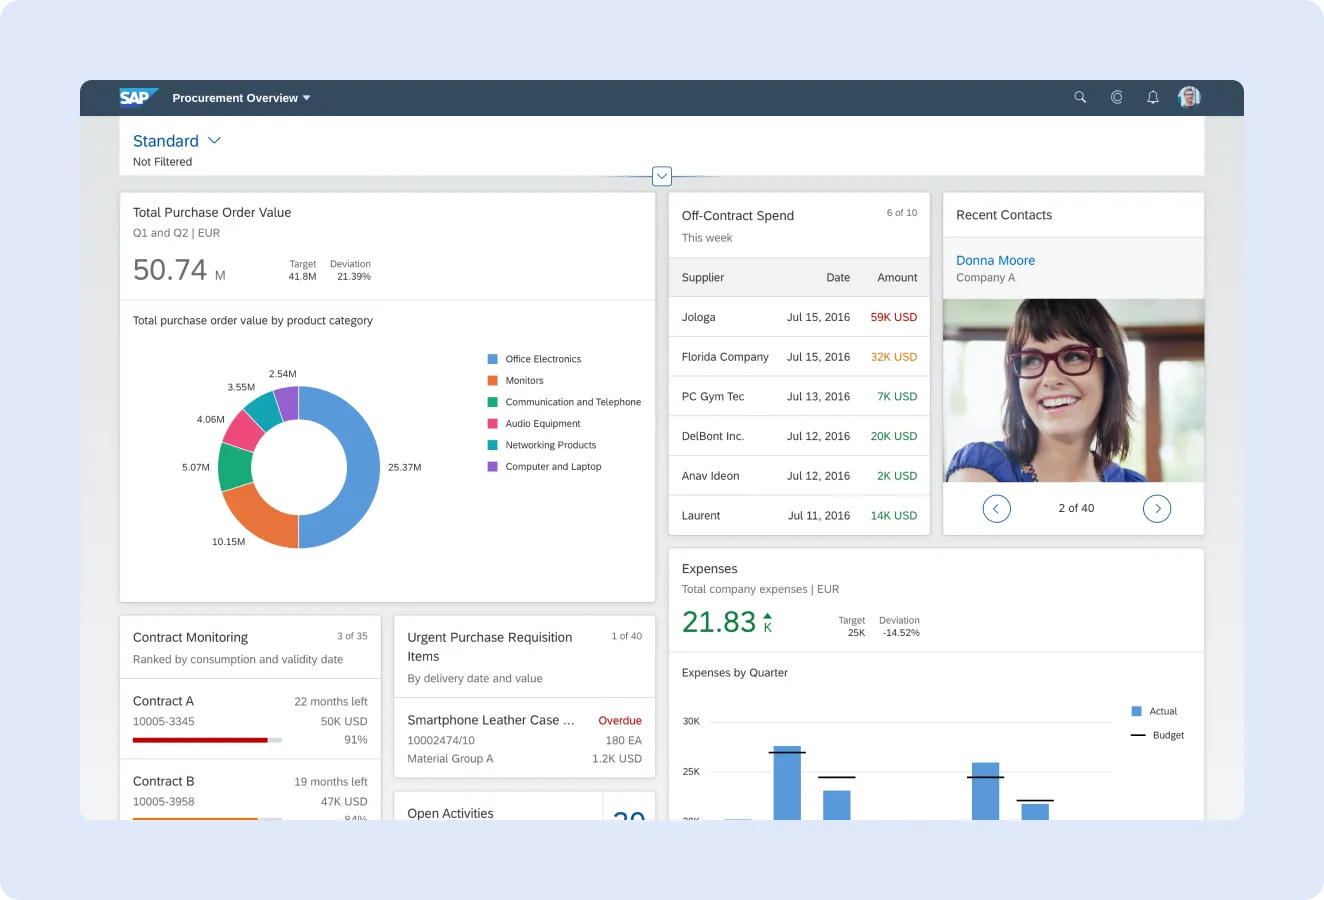1324x900 pixels.
Task: Go to the previous Recent Contact
Action: pos(996,508)
